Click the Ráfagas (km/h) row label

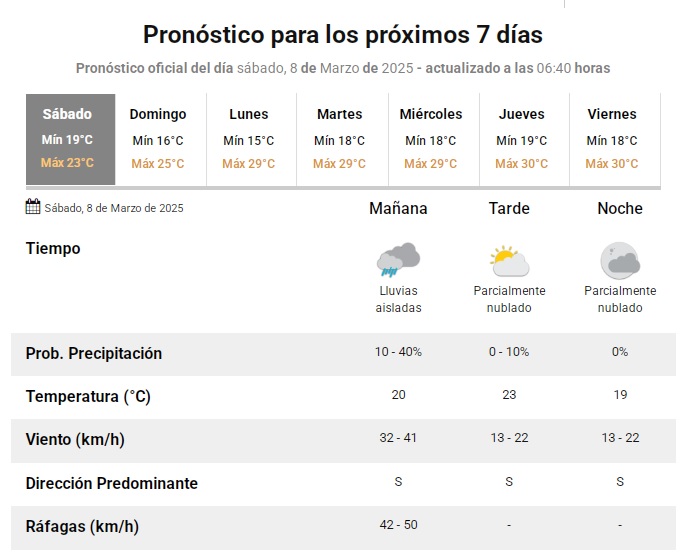(82, 526)
